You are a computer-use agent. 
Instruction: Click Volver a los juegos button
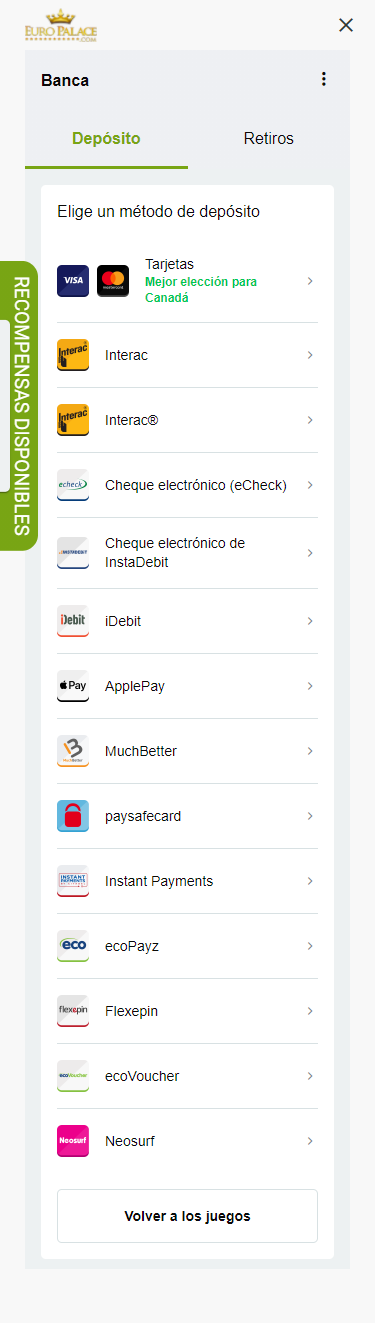(187, 1216)
